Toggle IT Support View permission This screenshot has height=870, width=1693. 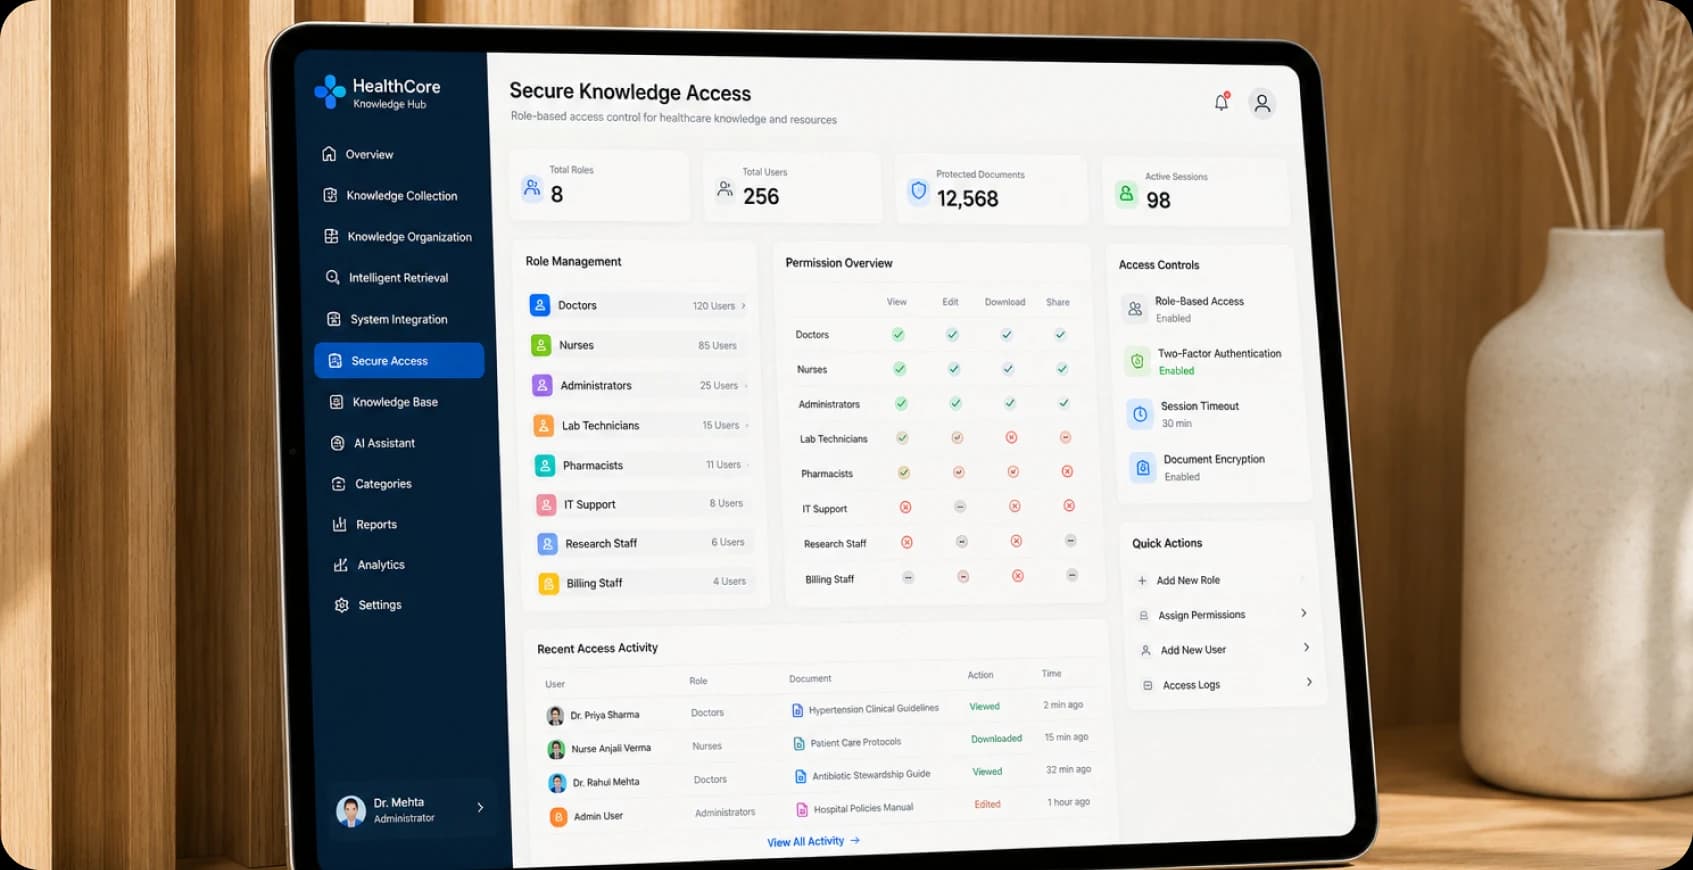(x=905, y=507)
